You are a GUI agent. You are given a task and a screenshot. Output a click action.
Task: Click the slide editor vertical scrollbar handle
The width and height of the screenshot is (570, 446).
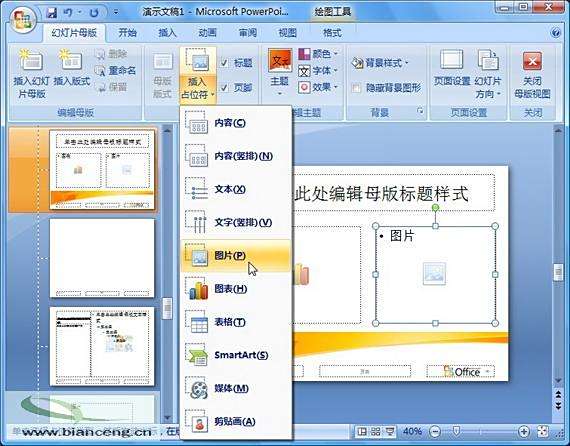coord(558,272)
